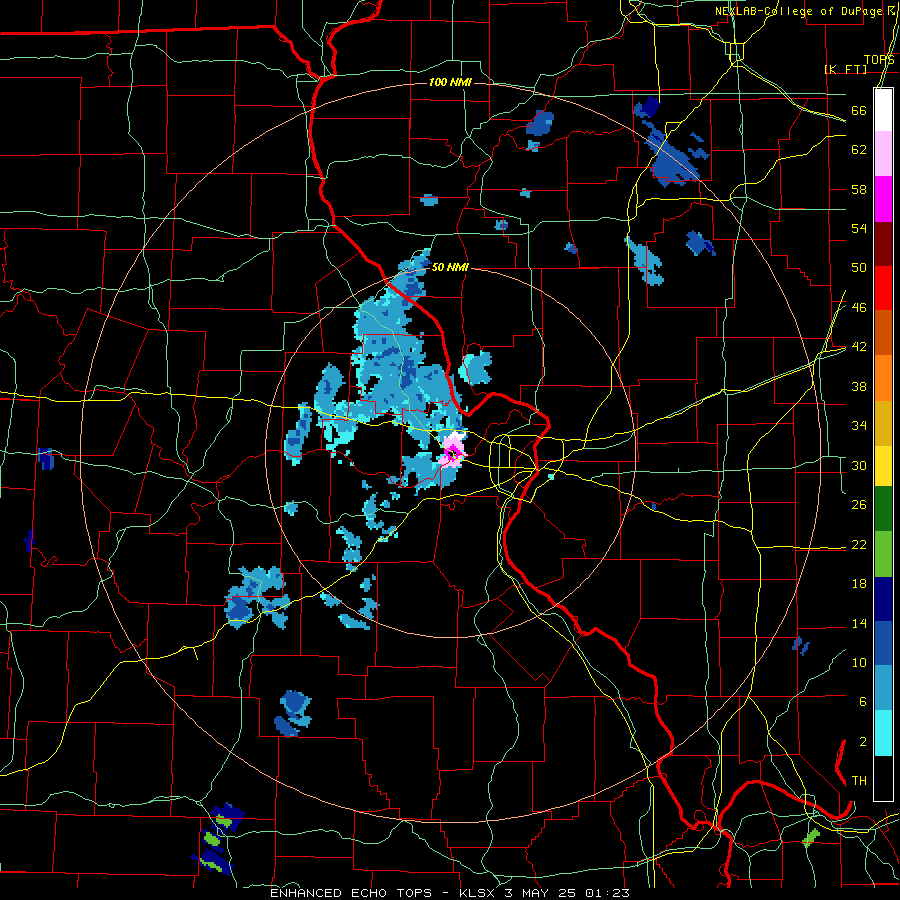The width and height of the screenshot is (900, 900).
Task: Click the legend value 54
Action: (x=859, y=228)
